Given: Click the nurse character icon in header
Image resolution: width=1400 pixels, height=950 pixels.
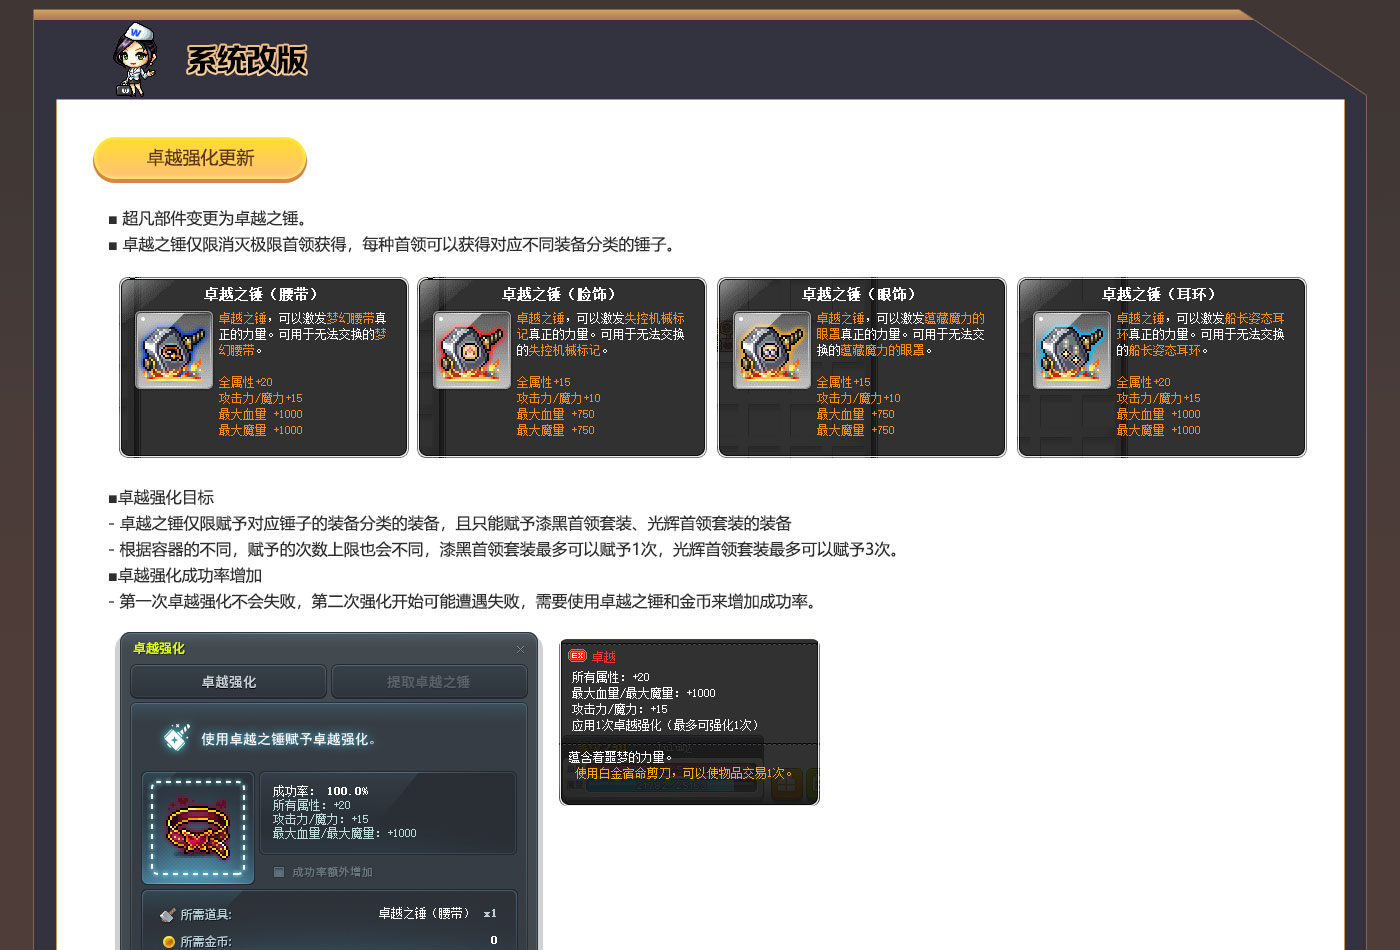Looking at the screenshot, I should 134,59.
